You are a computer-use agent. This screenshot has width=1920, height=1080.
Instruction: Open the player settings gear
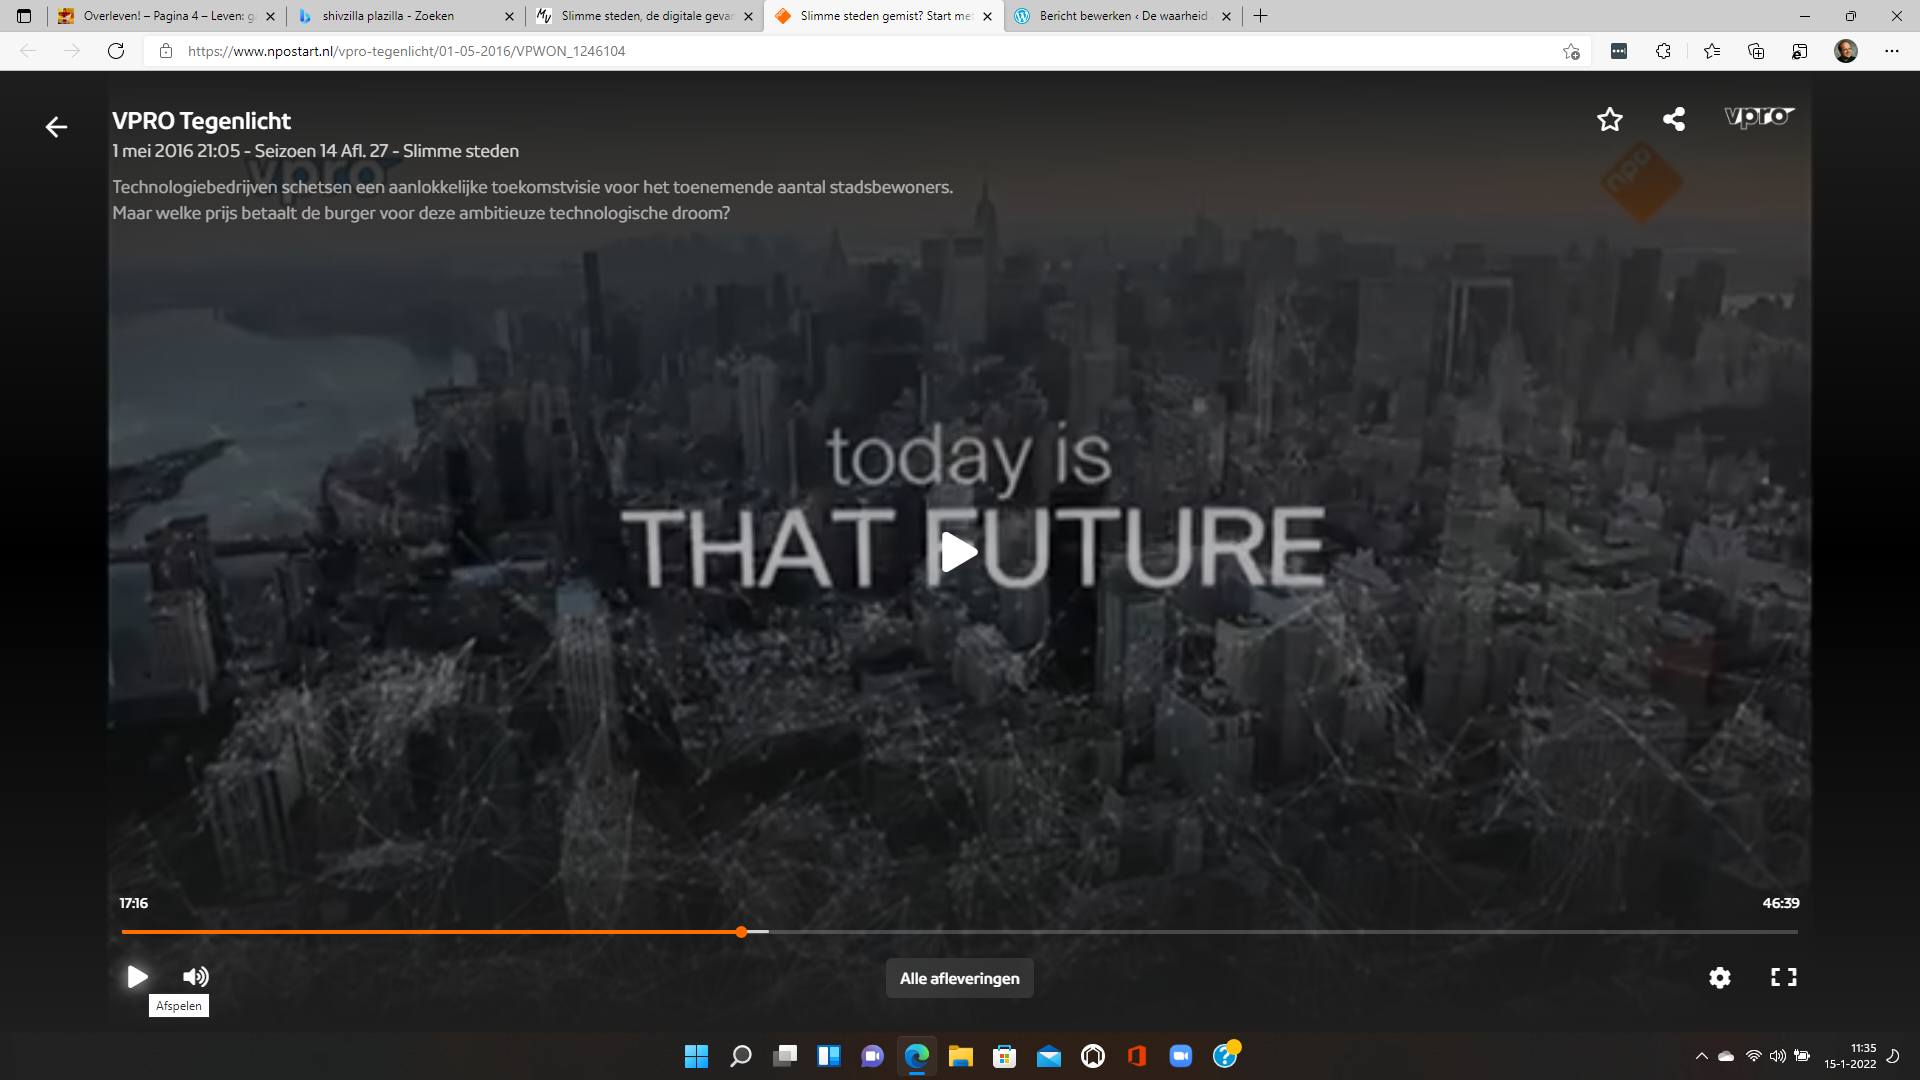[1719, 977]
